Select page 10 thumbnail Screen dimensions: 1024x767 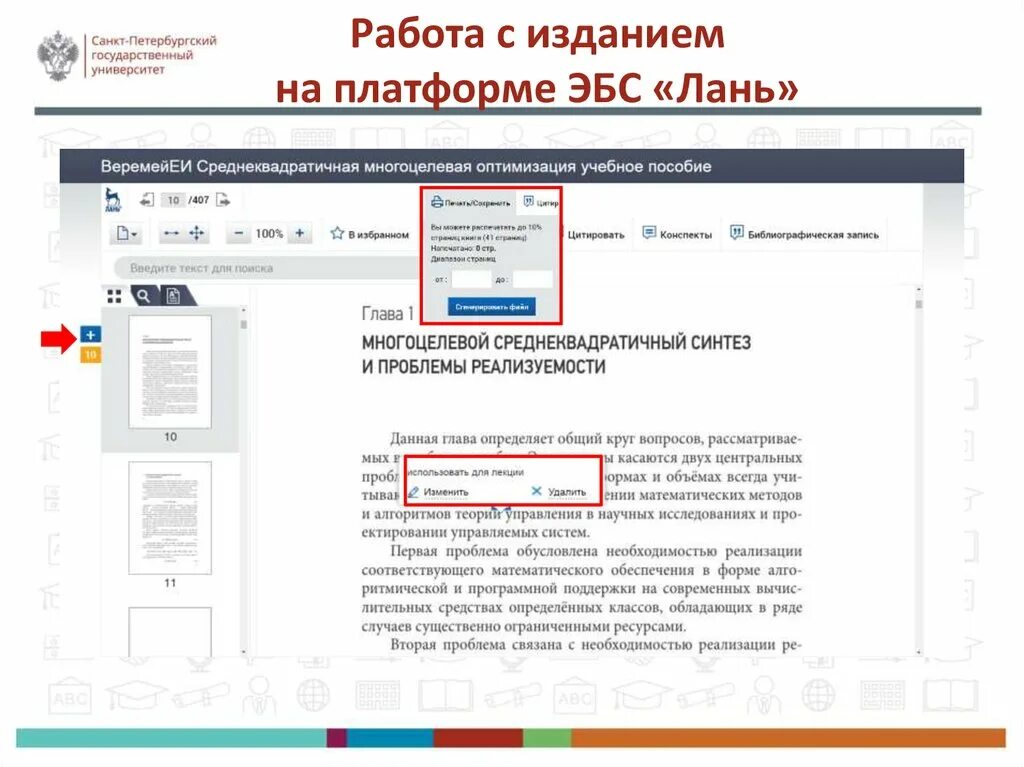click(170, 372)
